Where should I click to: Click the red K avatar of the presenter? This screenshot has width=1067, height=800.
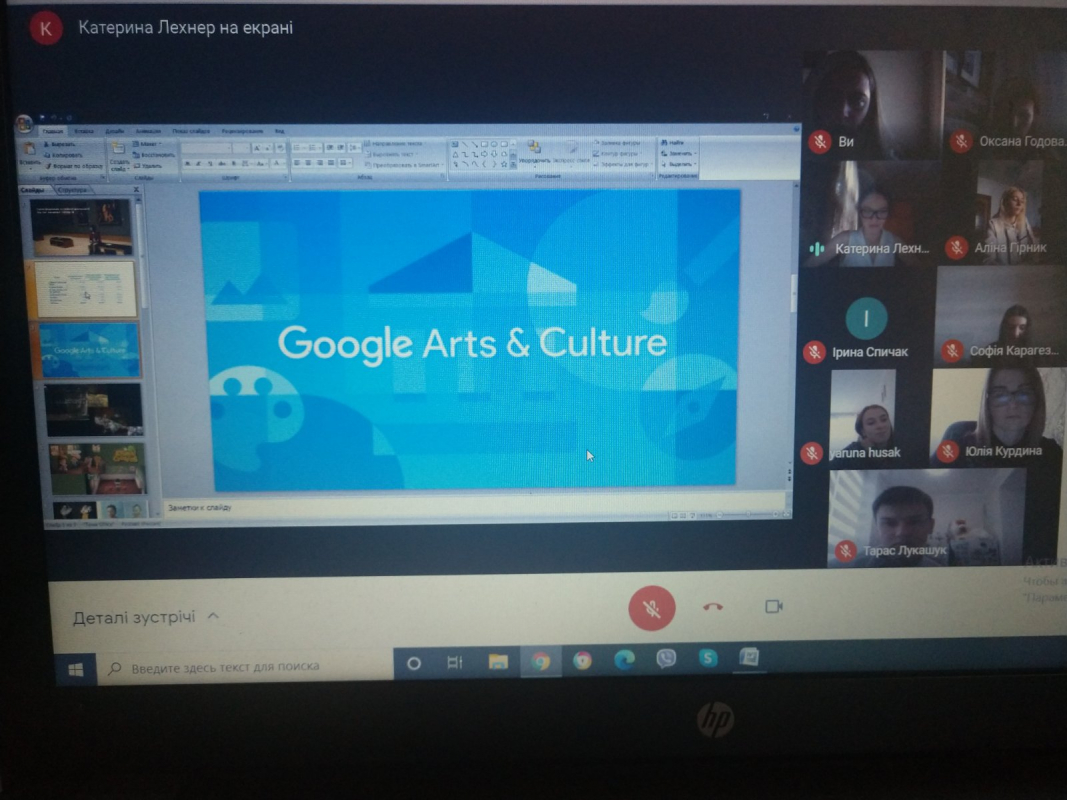point(46,29)
